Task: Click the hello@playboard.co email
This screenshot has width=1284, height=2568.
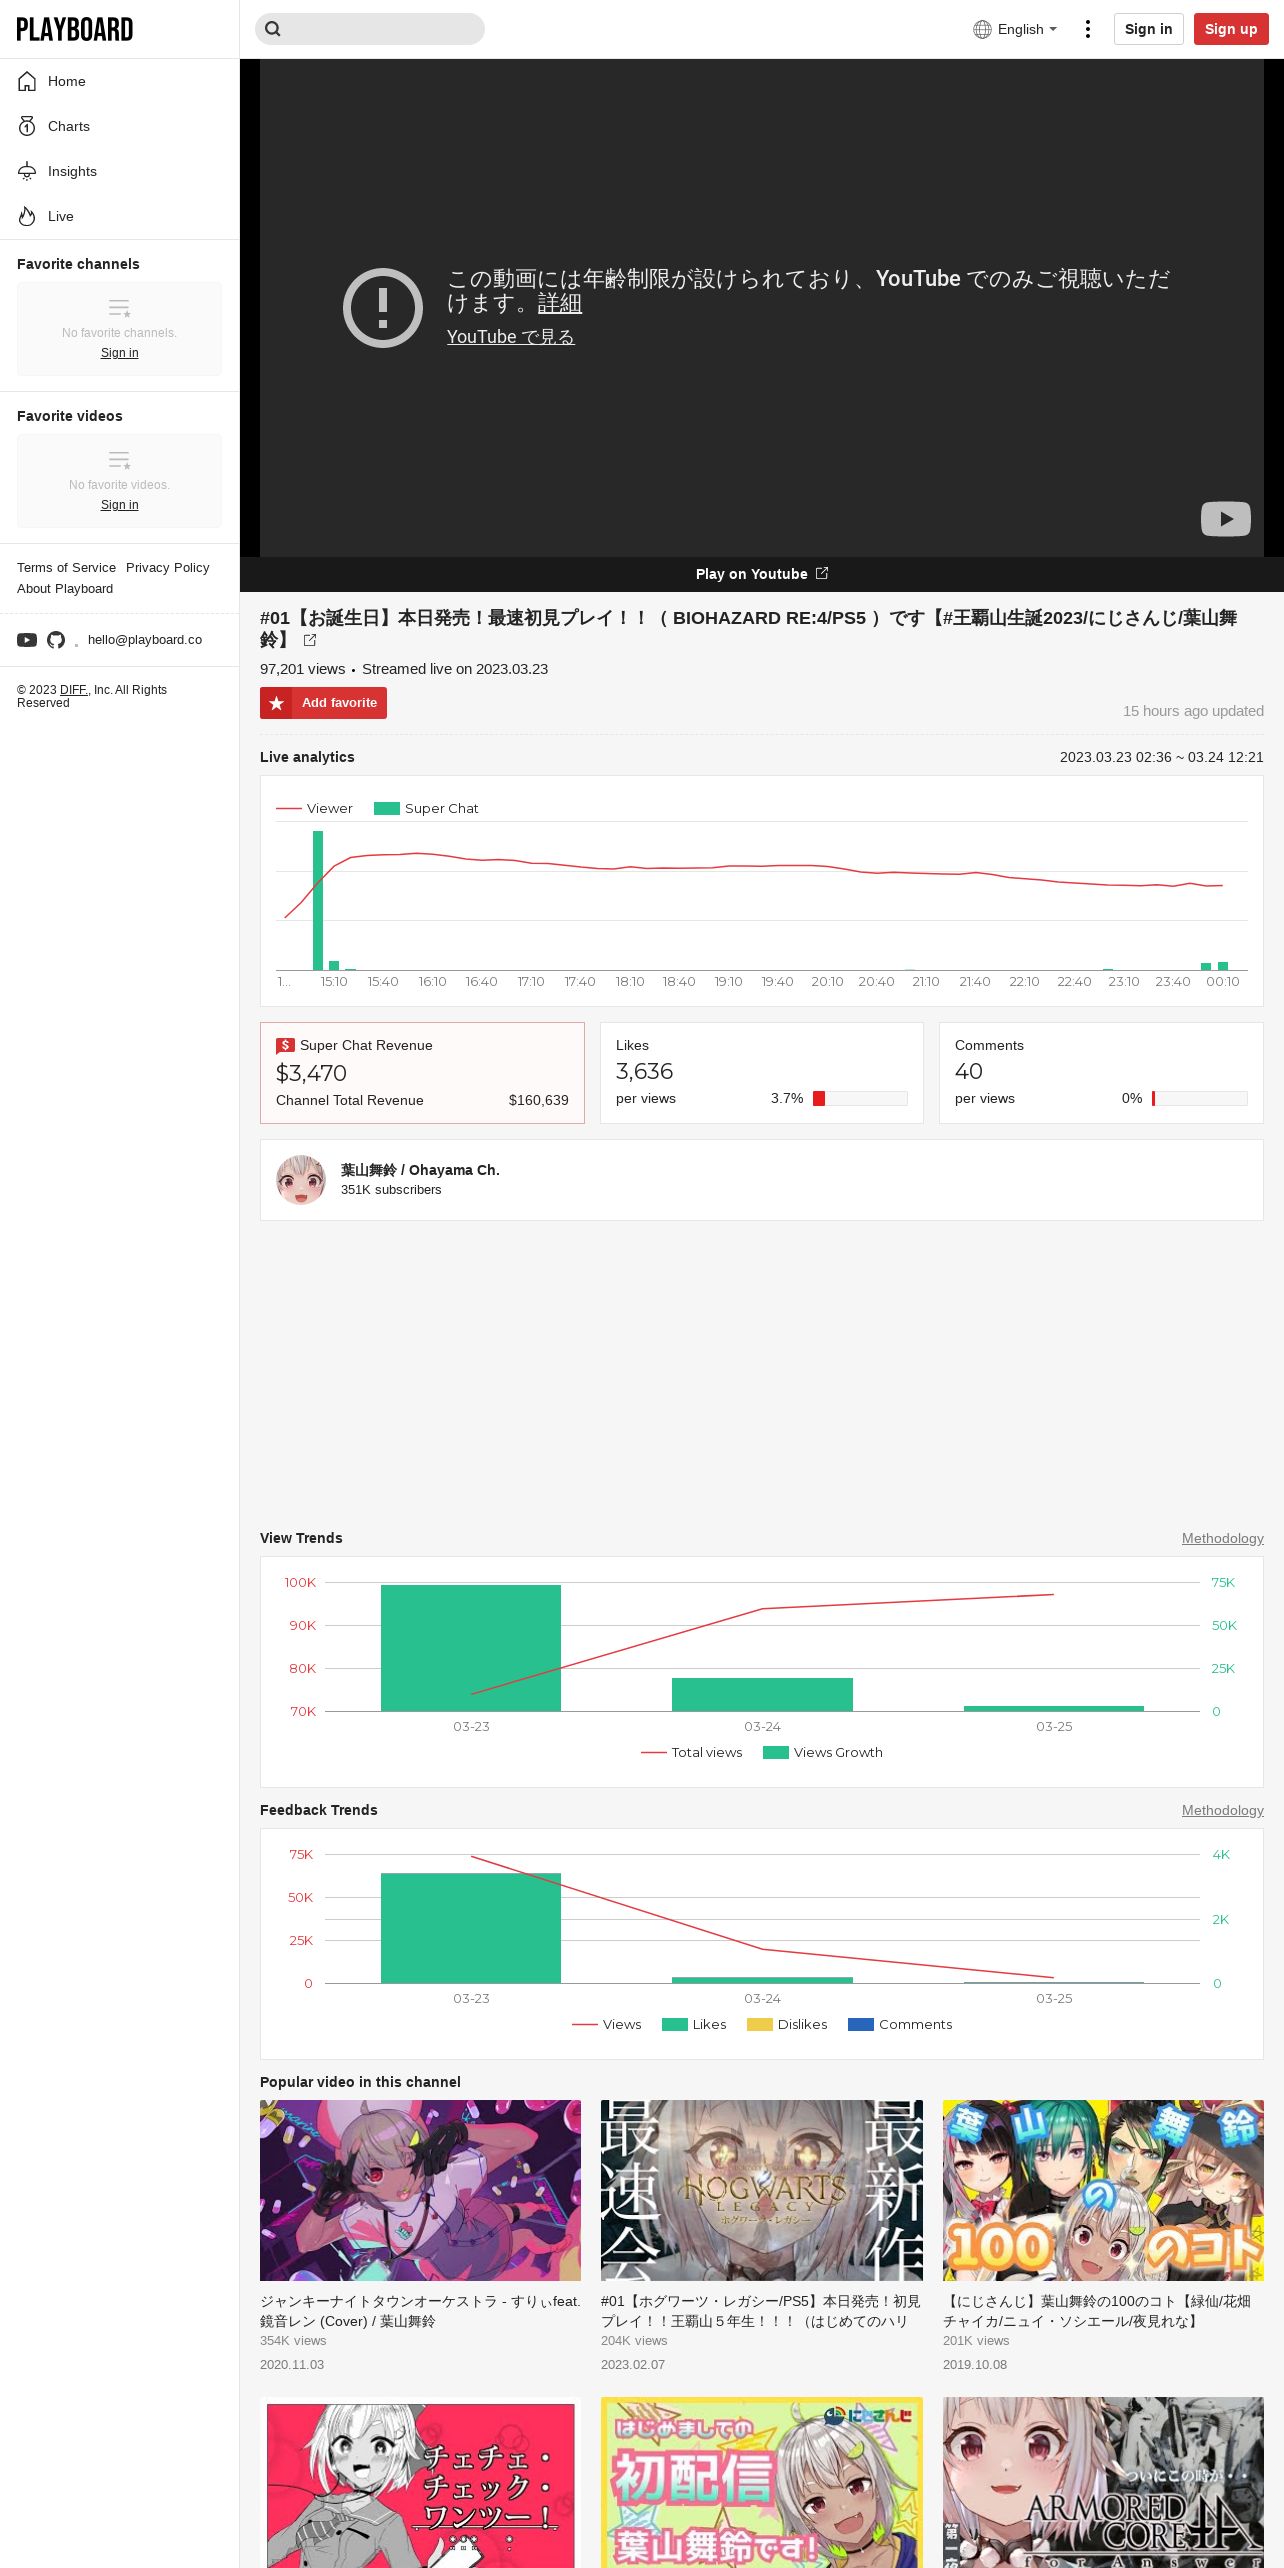Action: [x=145, y=640]
